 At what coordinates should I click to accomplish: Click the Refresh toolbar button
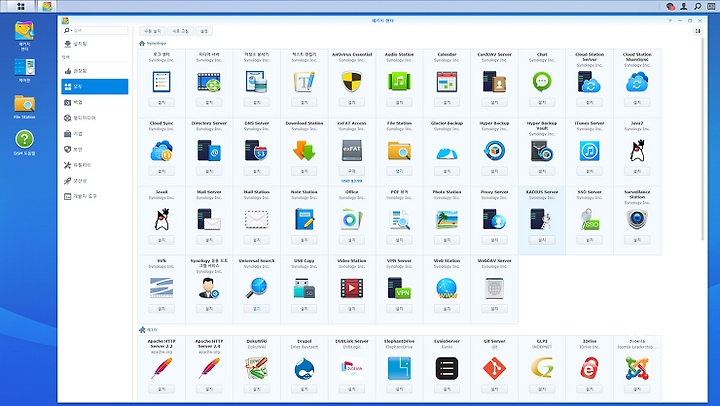click(x=180, y=31)
